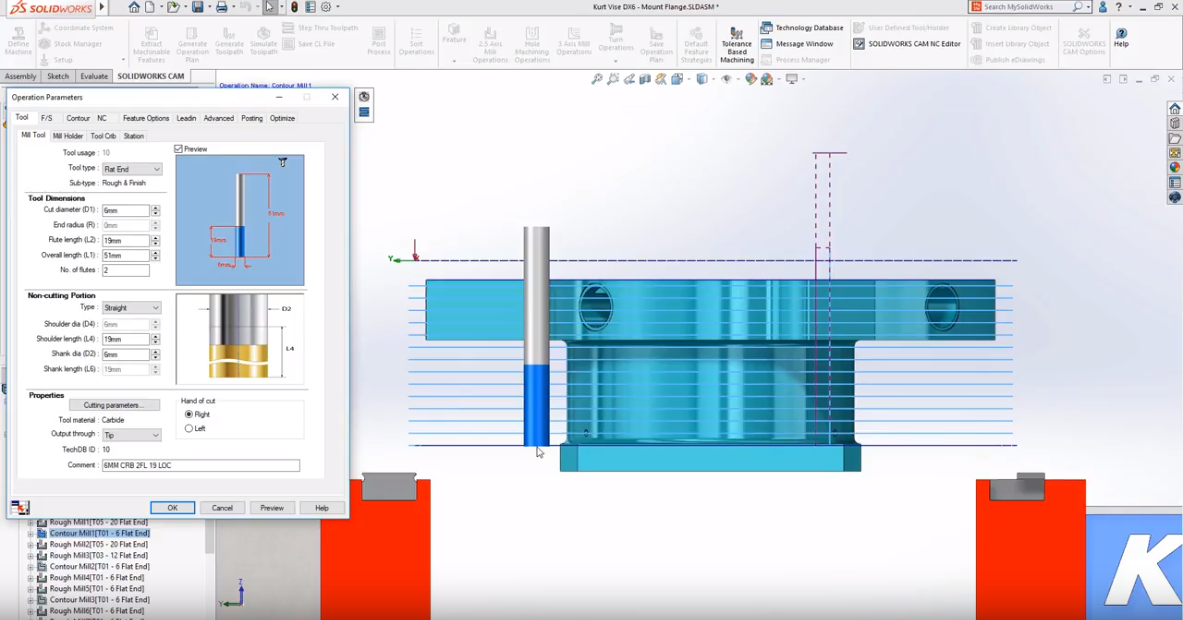
Task: Click the dialog's Help button
Action: [x=321, y=508]
